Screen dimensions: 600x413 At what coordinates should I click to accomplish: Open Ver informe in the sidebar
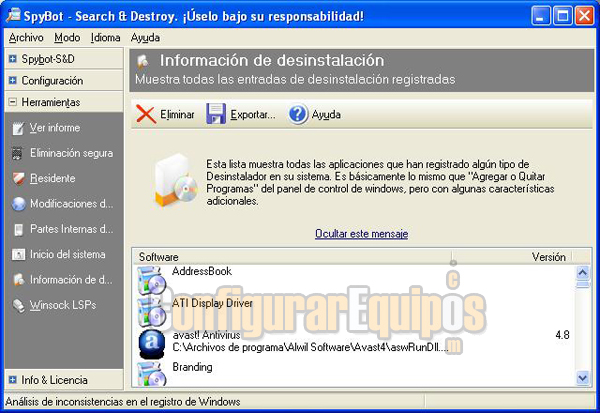point(55,128)
